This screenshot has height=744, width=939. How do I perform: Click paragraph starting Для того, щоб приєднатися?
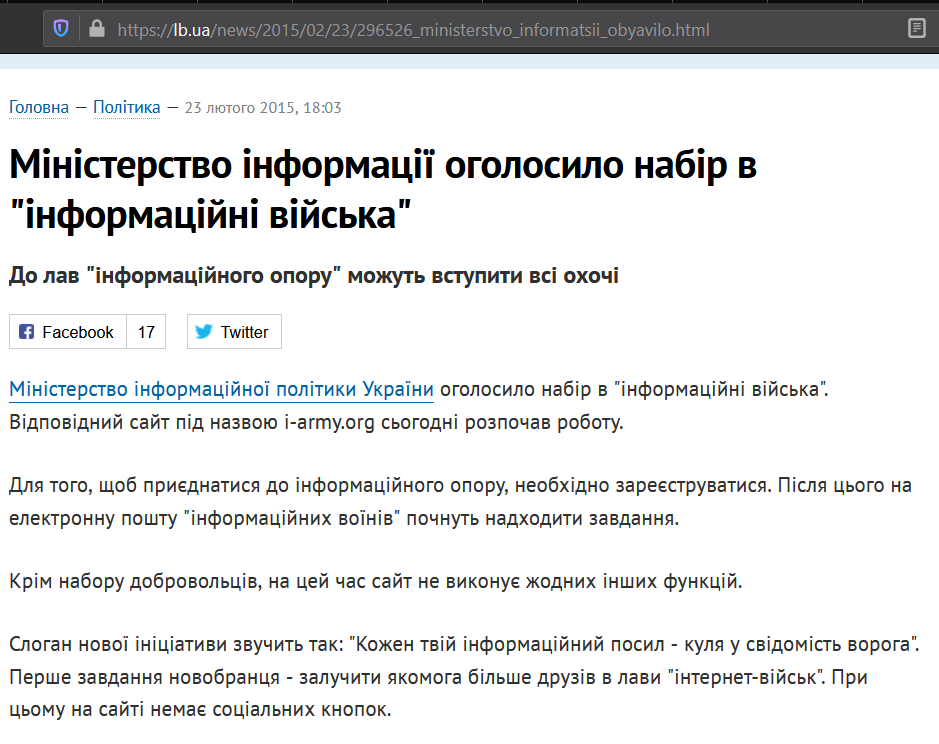460,502
